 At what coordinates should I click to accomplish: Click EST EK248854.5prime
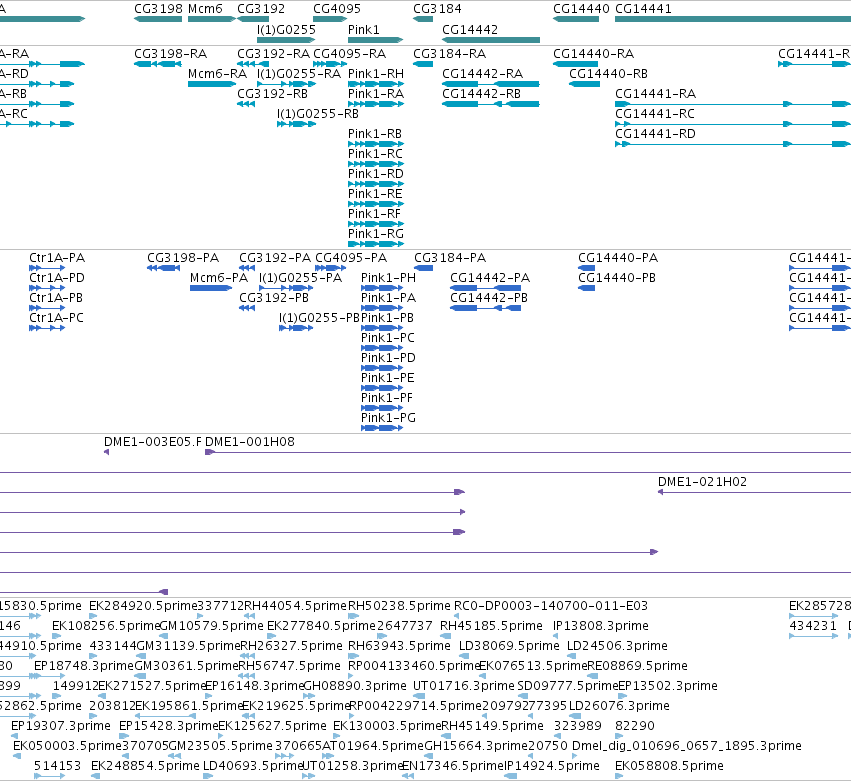click(96, 777)
